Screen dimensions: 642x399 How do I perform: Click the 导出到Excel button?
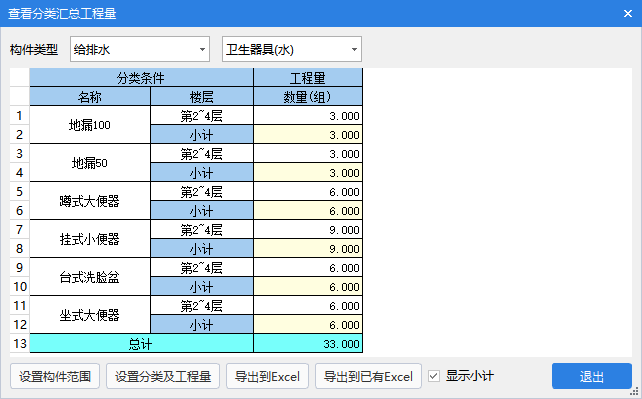(267, 376)
